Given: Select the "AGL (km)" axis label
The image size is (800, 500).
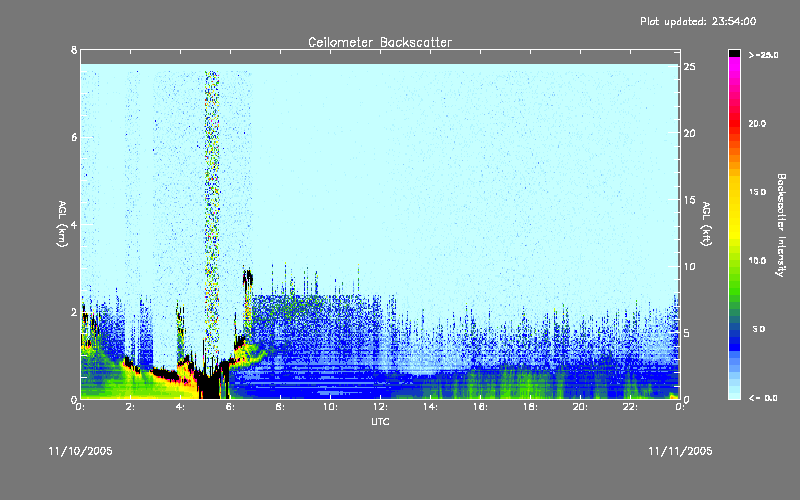Looking at the screenshot, I should point(62,224).
